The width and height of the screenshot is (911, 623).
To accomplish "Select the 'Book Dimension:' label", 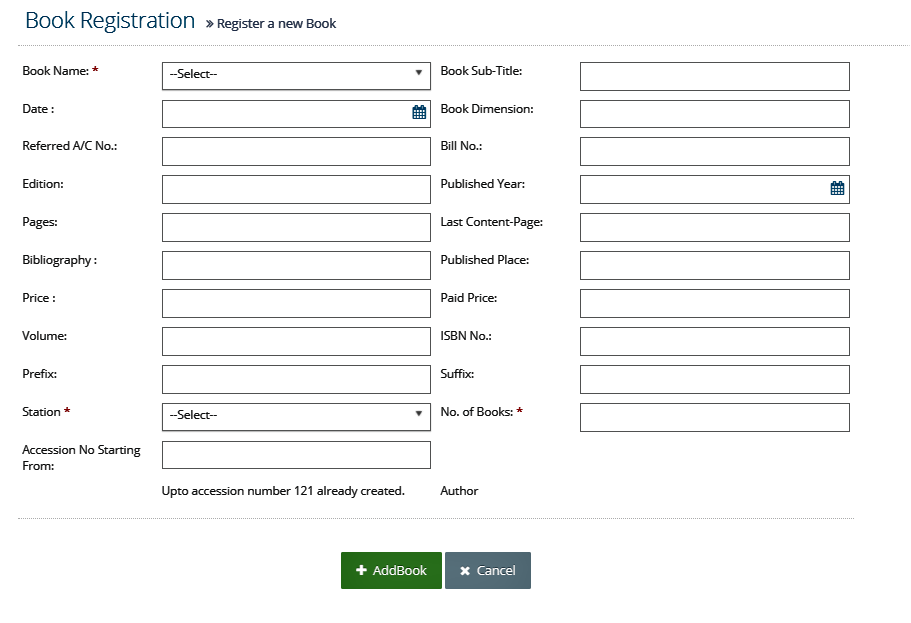I will point(487,109).
